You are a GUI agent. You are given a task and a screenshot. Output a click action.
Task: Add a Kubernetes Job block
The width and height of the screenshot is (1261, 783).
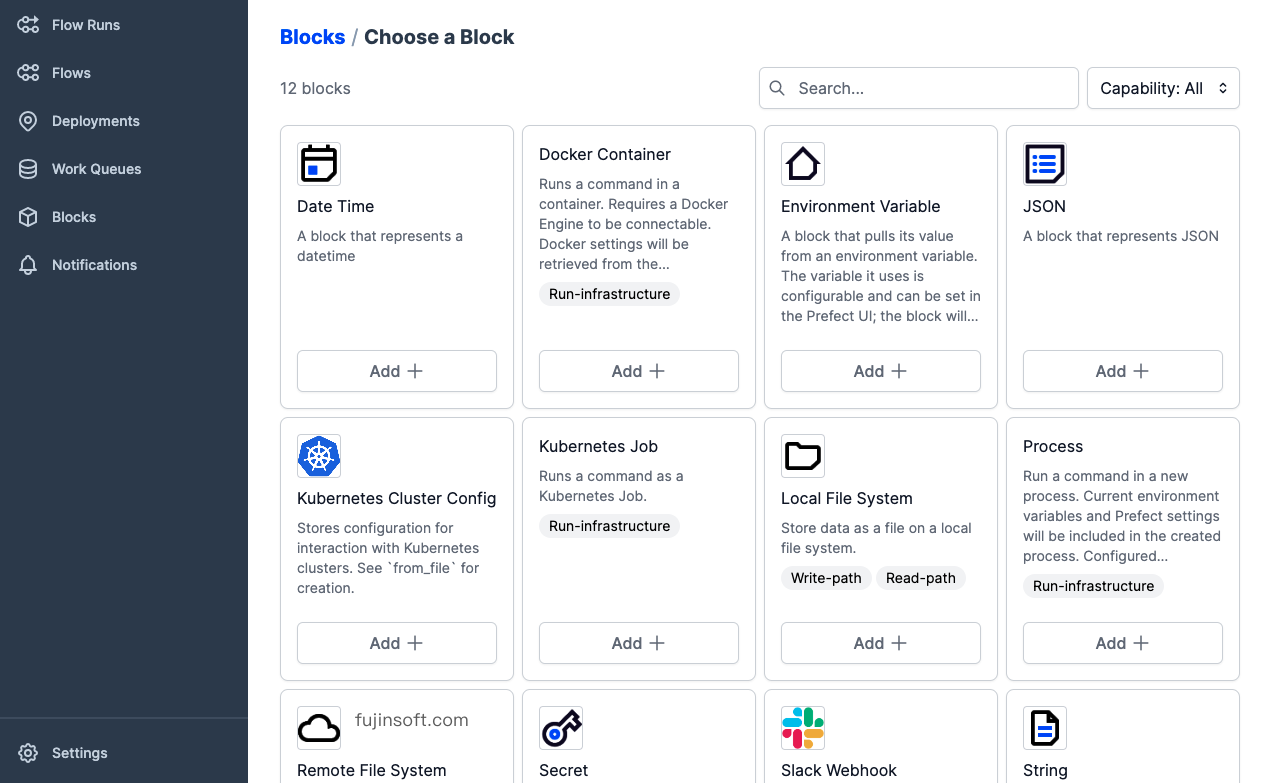click(x=639, y=643)
